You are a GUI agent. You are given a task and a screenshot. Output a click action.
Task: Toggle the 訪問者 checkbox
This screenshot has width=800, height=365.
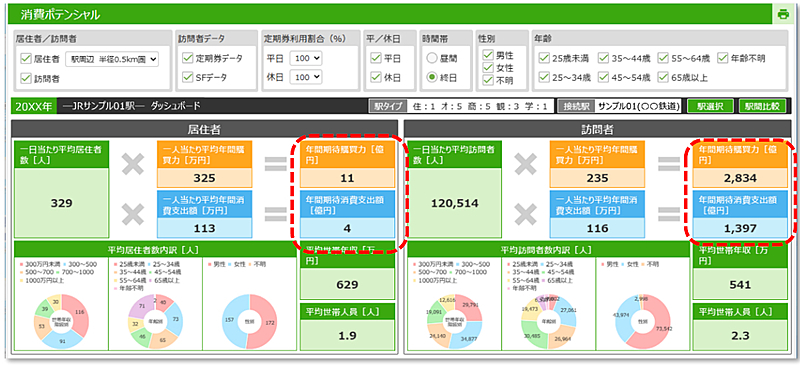click(26, 78)
